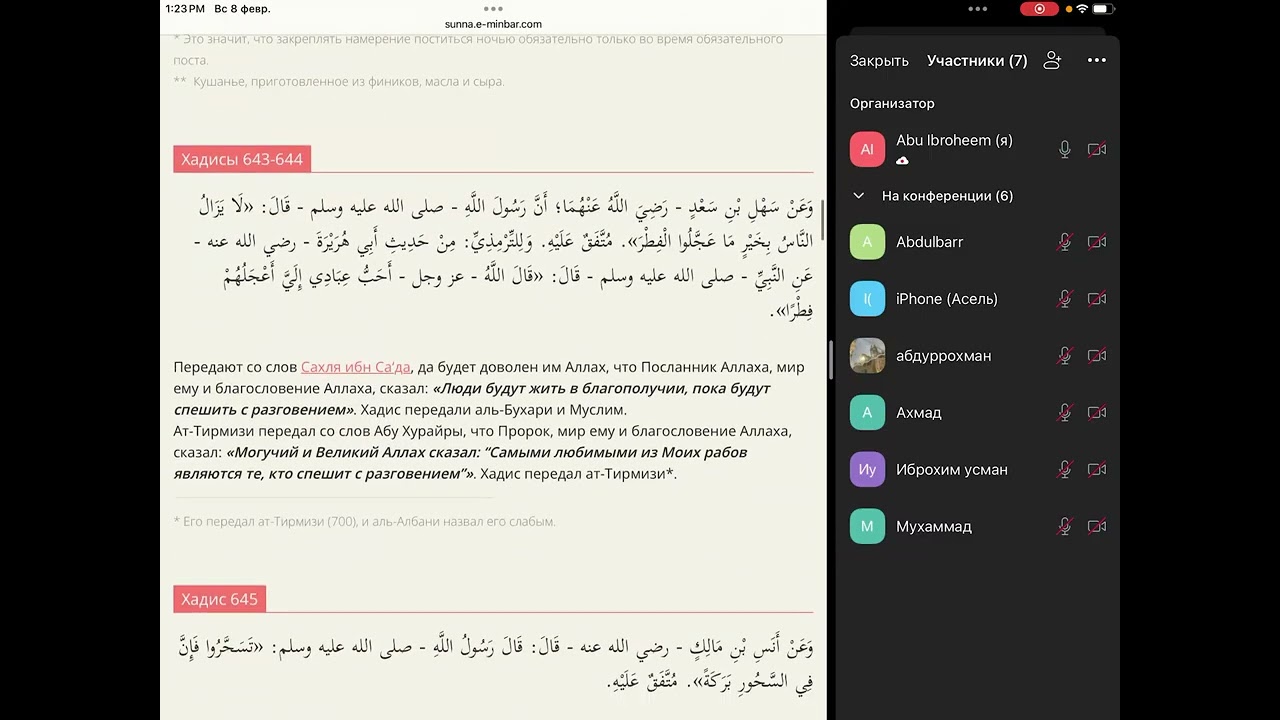Click абдуррохман's camera-off icon
The height and width of the screenshot is (720, 1280).
tap(1097, 356)
